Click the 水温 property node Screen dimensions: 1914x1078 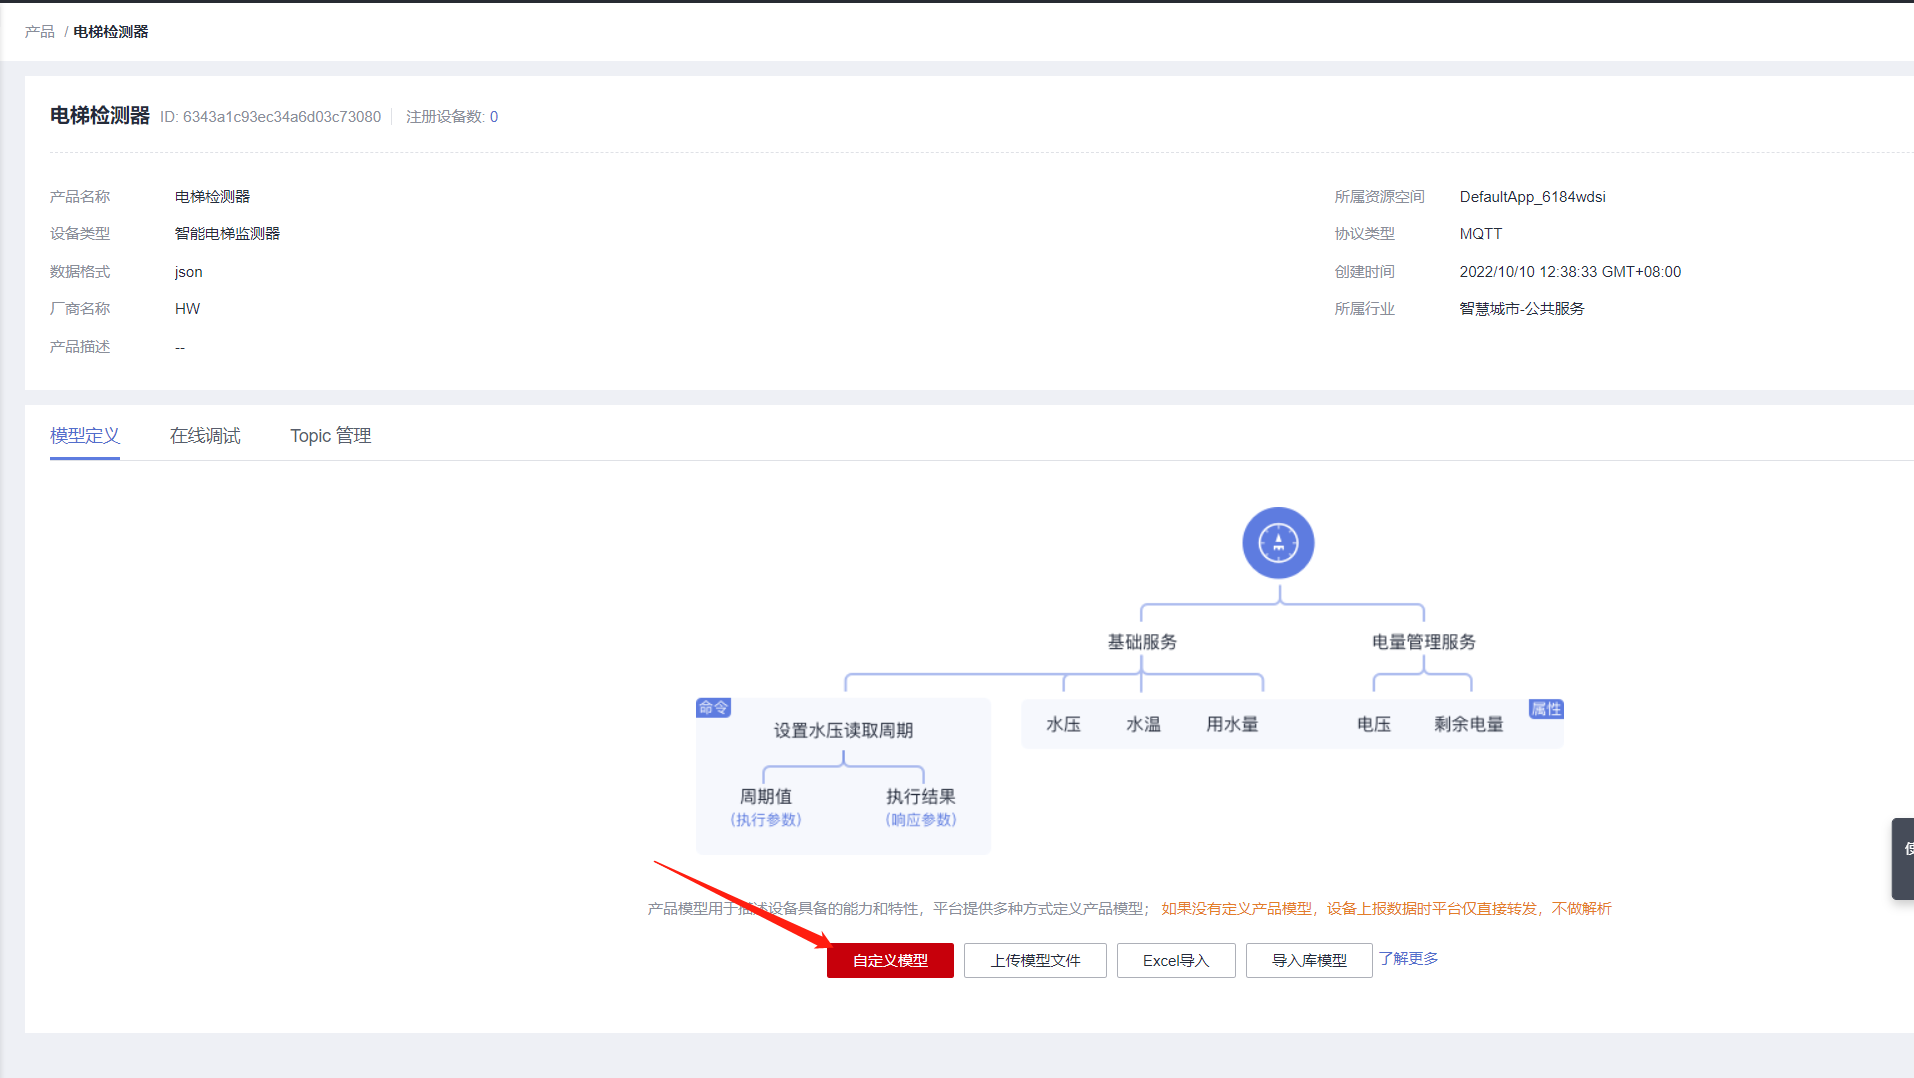coord(1143,725)
